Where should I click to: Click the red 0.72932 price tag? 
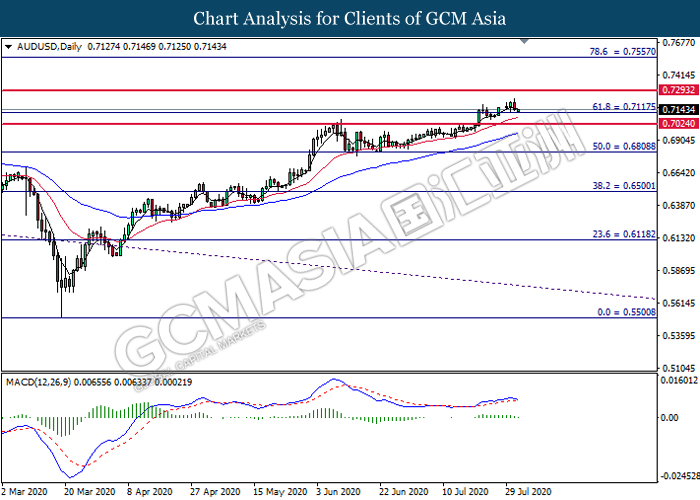coord(678,90)
